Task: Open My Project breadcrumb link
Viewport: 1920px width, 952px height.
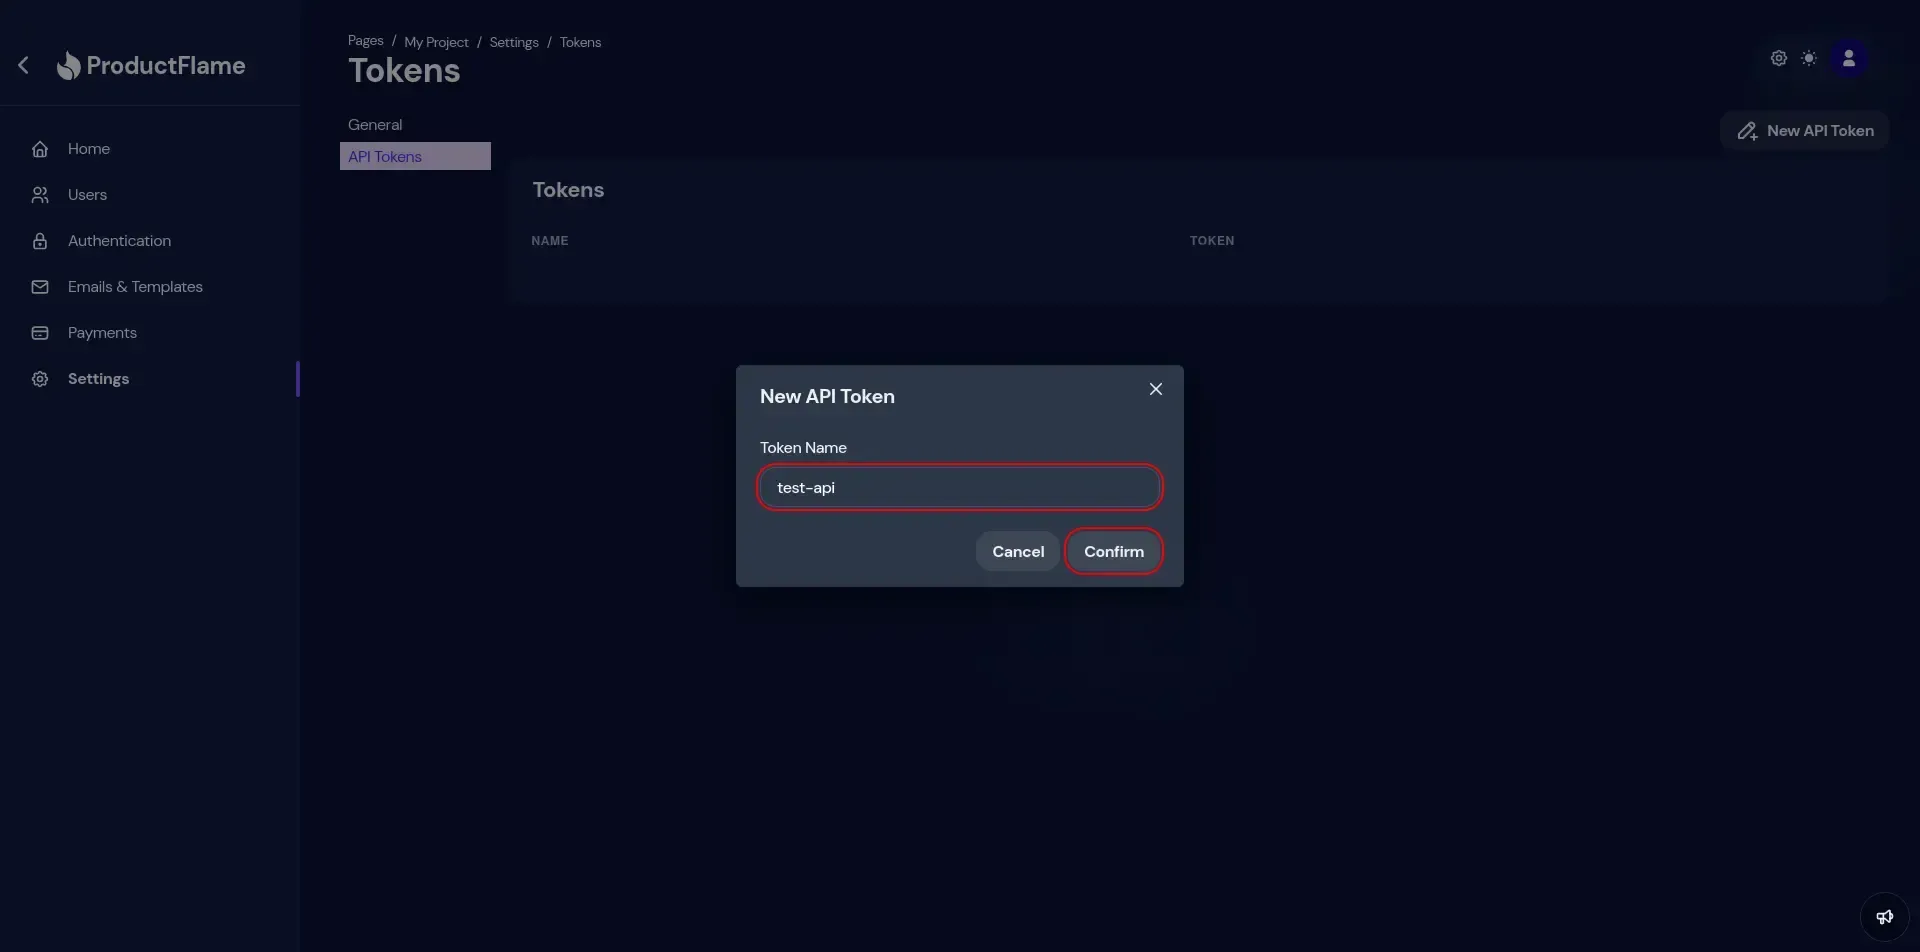Action: click(x=436, y=42)
